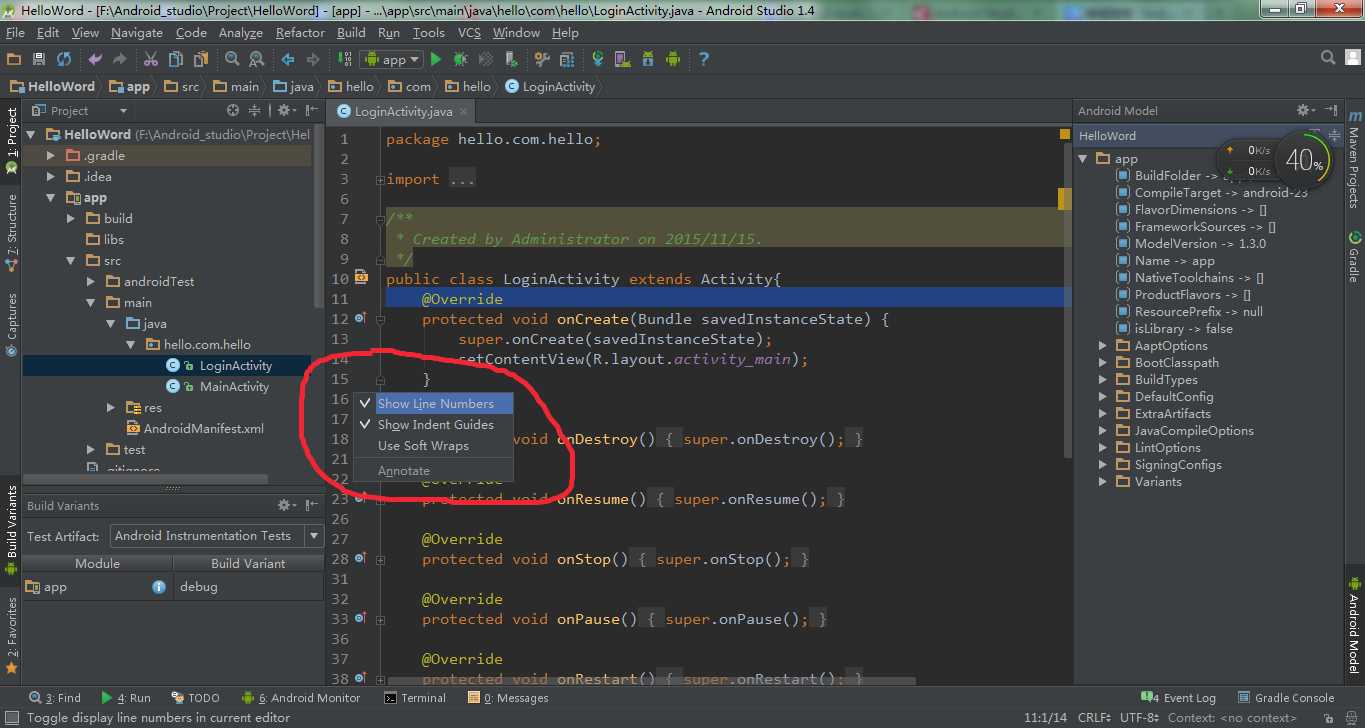Enable Use Soft Wraps option
1365x728 pixels.
point(433,445)
